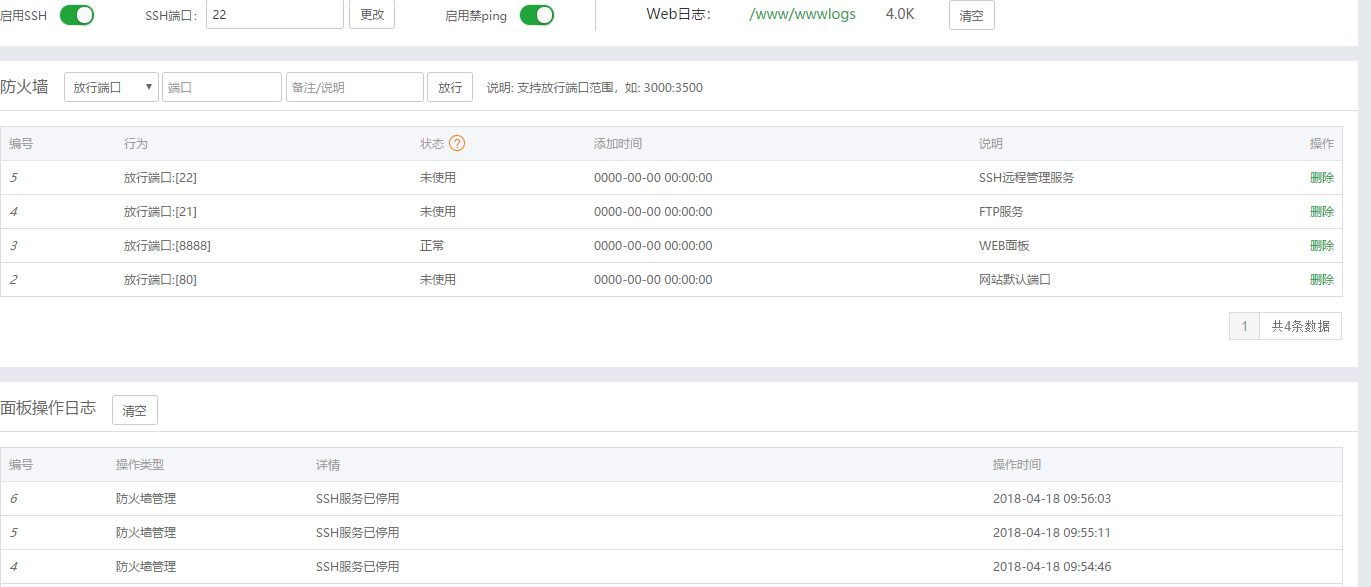Image resolution: width=1371 pixels, height=587 pixels.
Task: Click 更改 to change SSH port
Action: 371,15
